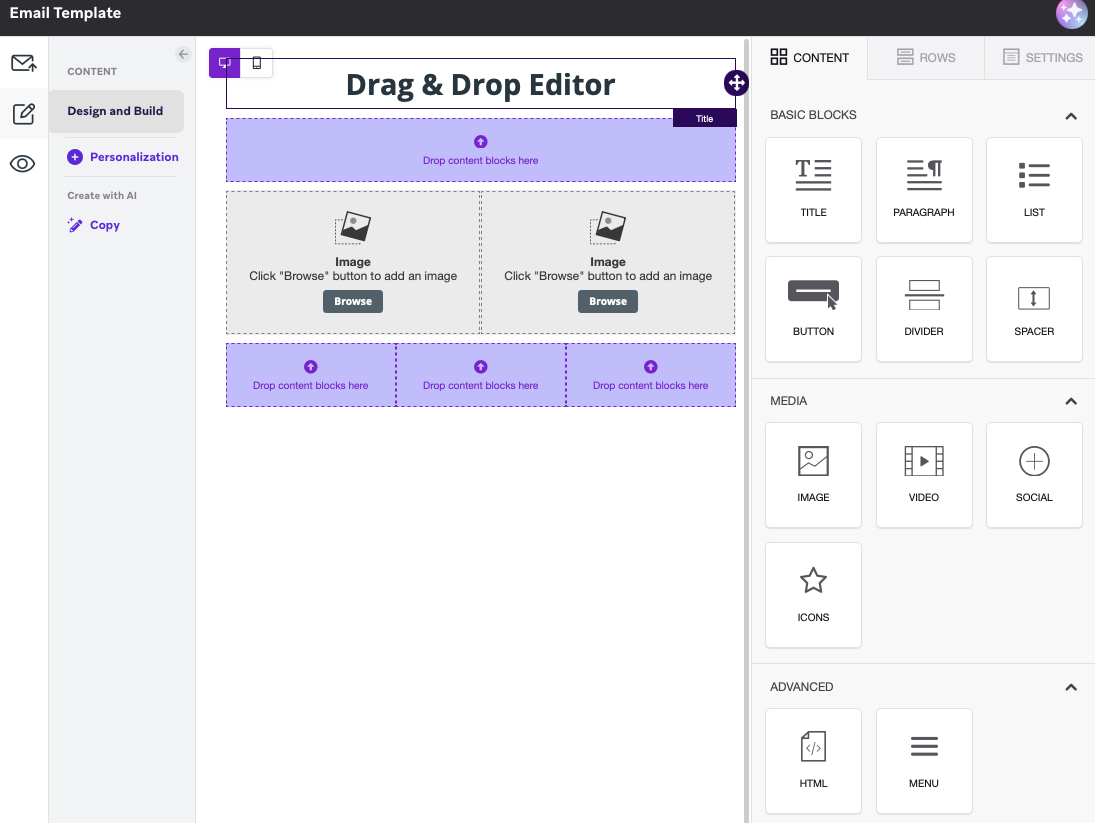The width and height of the screenshot is (1095, 823).
Task: Select the Paragraph content block
Action: click(x=923, y=190)
